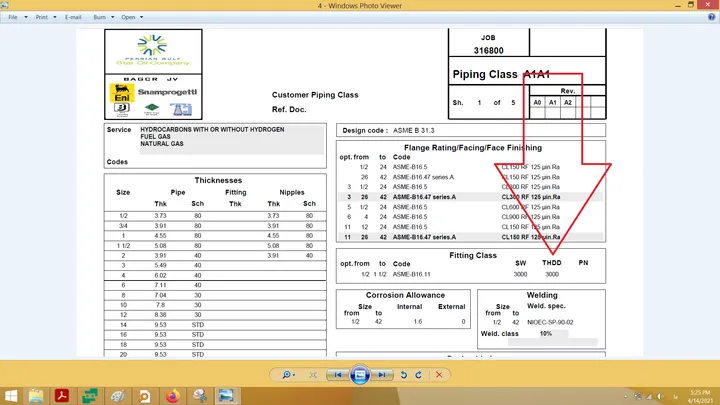Click the actual size fit button
This screenshot has width=720, height=405.
313,375
